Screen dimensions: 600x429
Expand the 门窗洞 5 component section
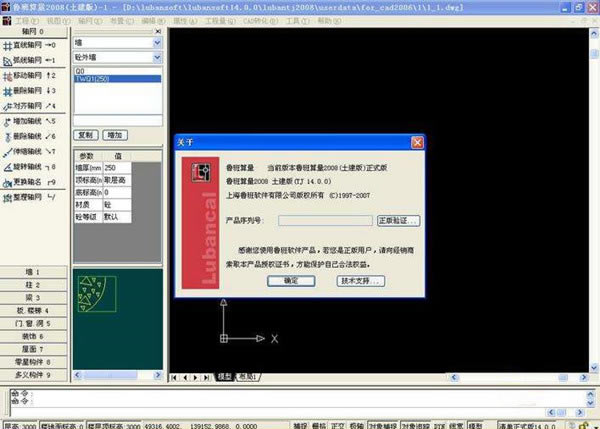pyautogui.click(x=33, y=324)
